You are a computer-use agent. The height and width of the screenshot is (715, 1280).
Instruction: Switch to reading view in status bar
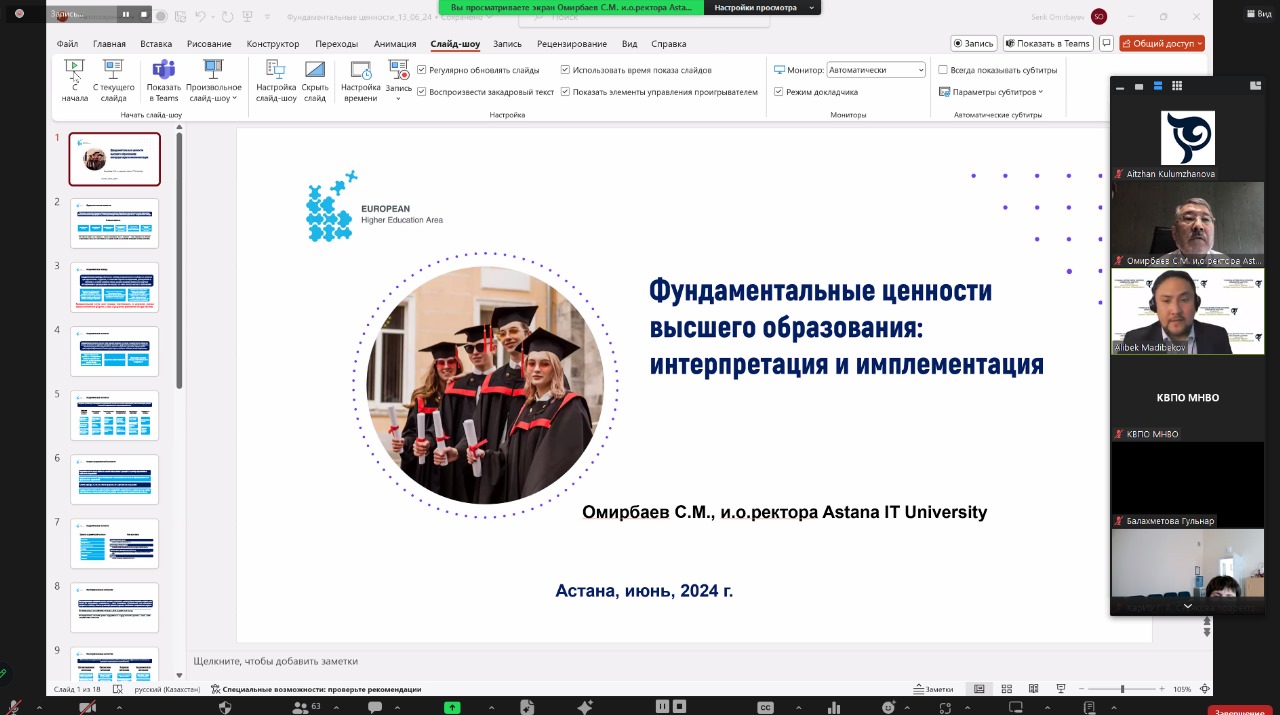(1034, 689)
